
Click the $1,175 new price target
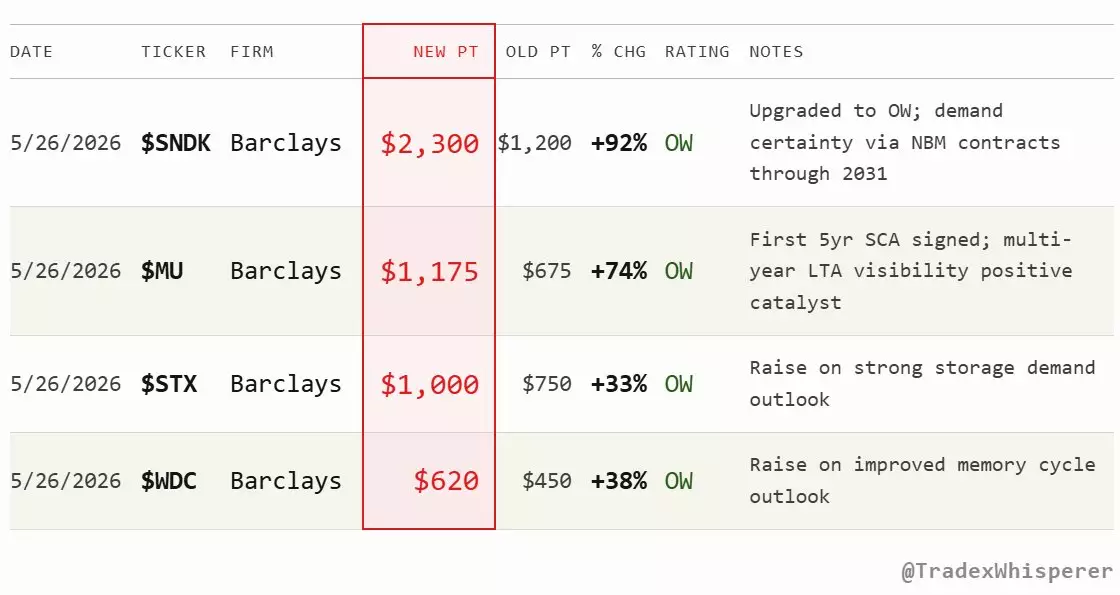click(x=429, y=271)
